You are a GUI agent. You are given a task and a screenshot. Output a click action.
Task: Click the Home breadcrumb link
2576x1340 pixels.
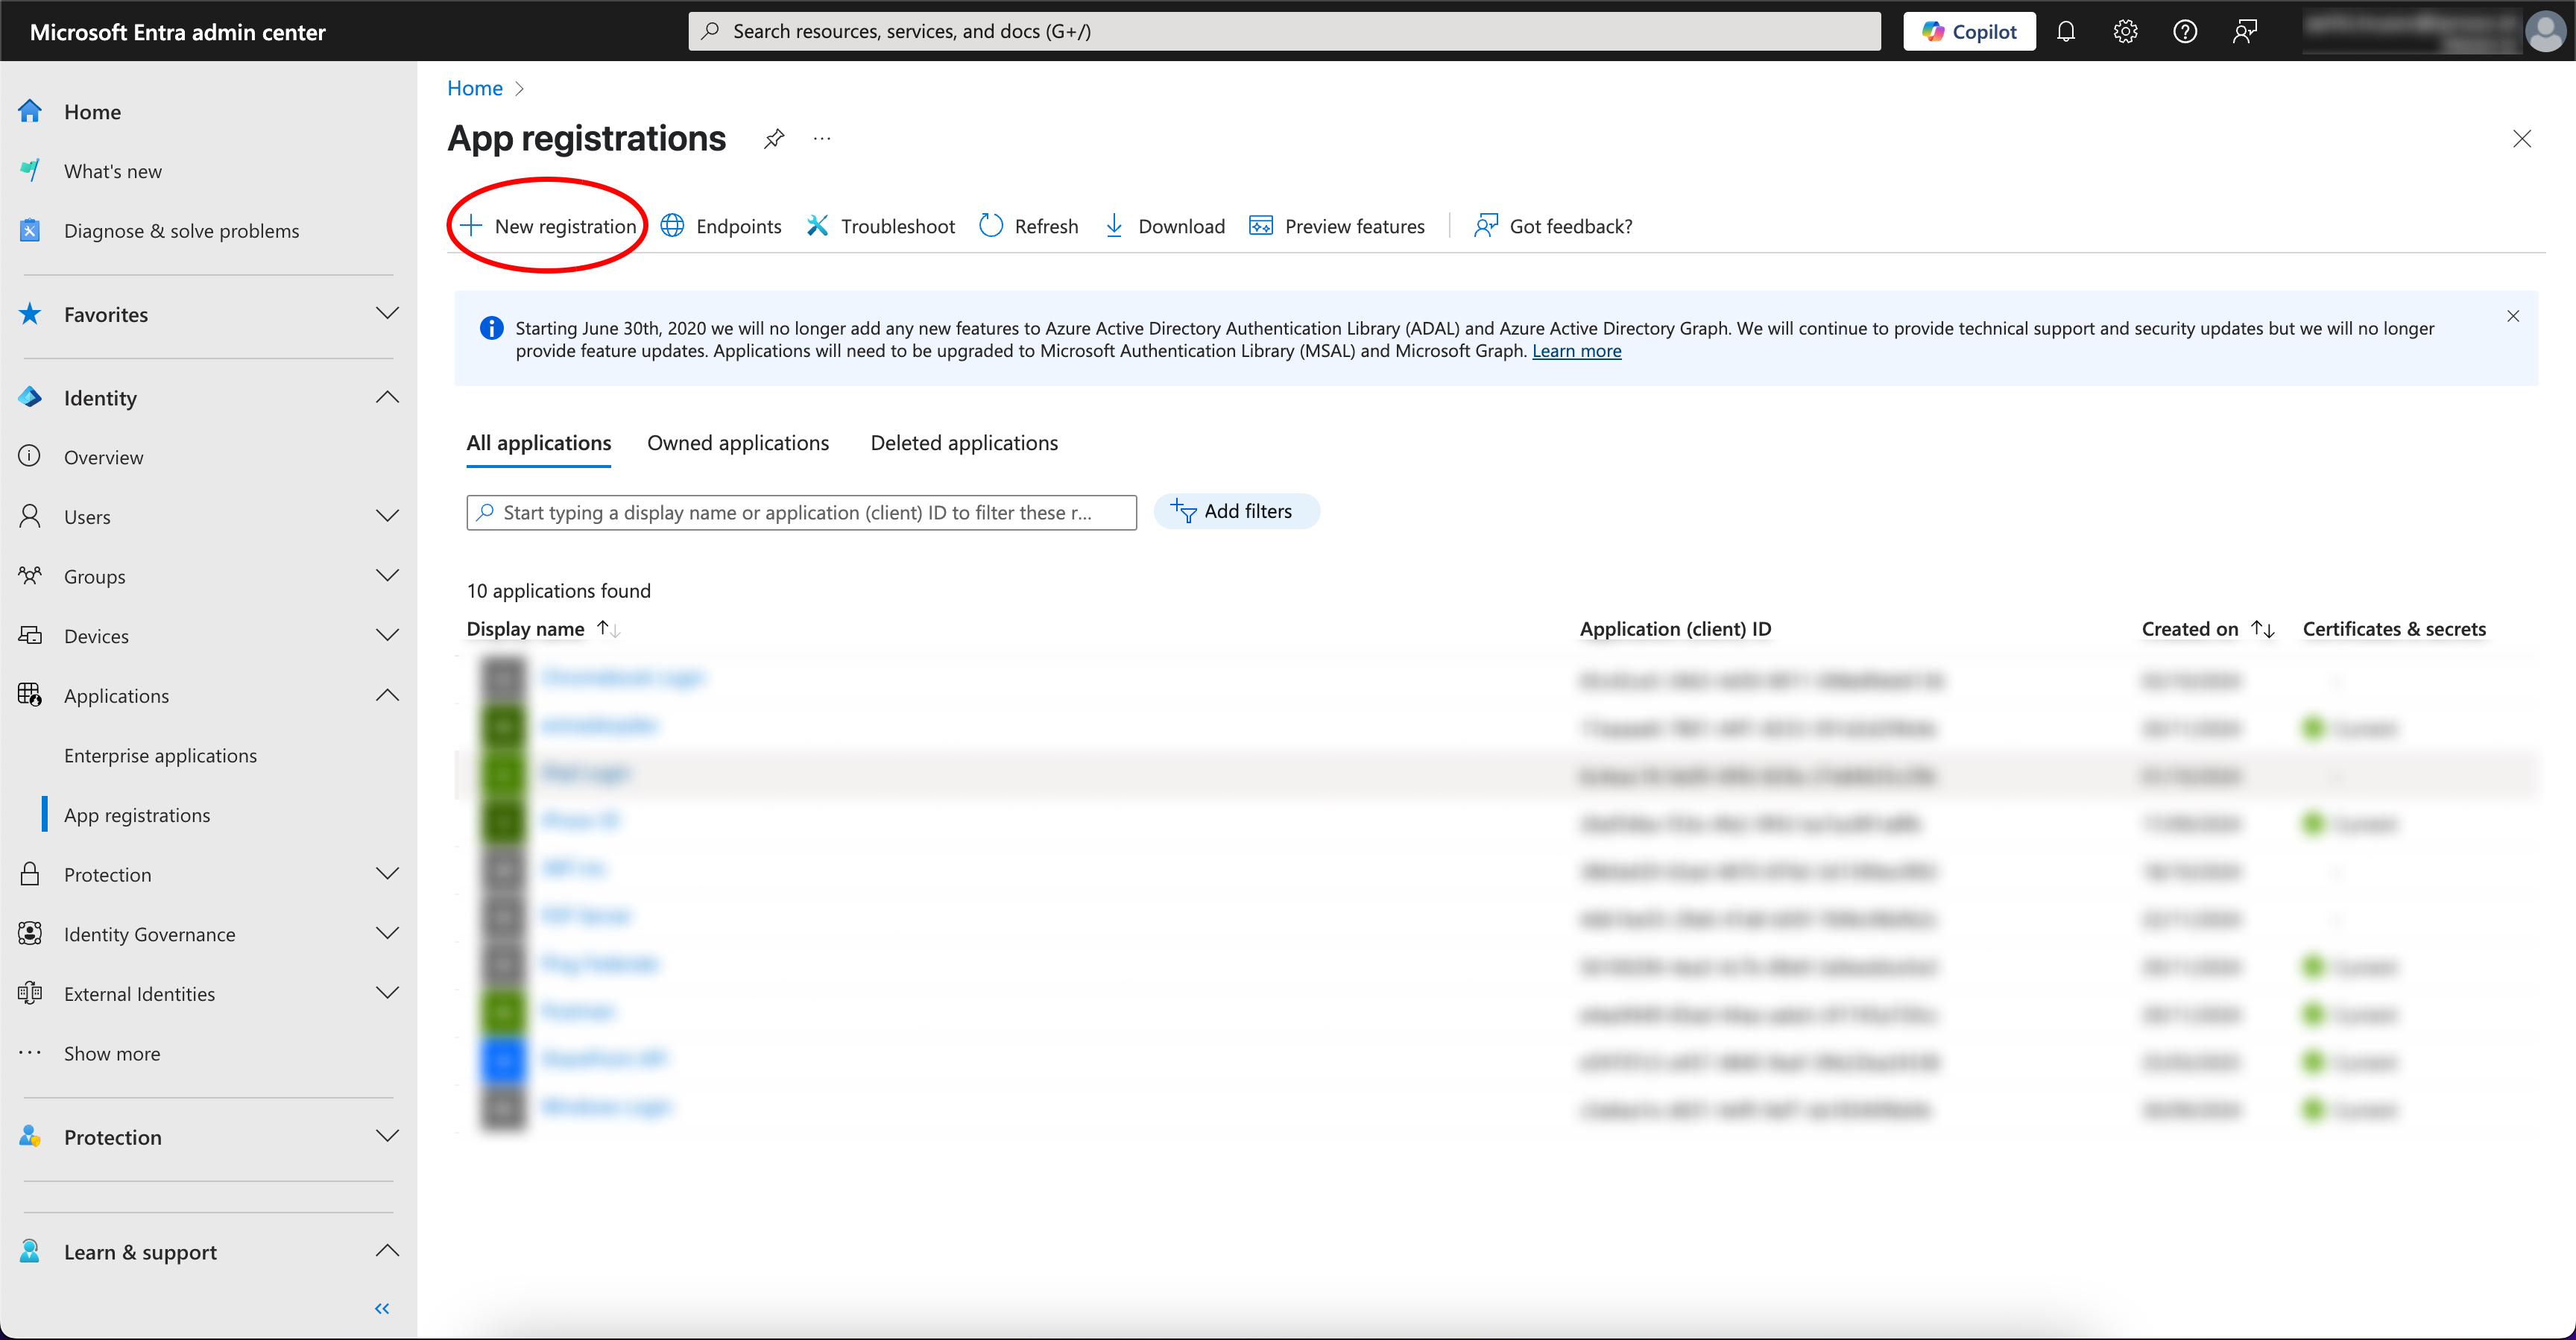tap(475, 88)
